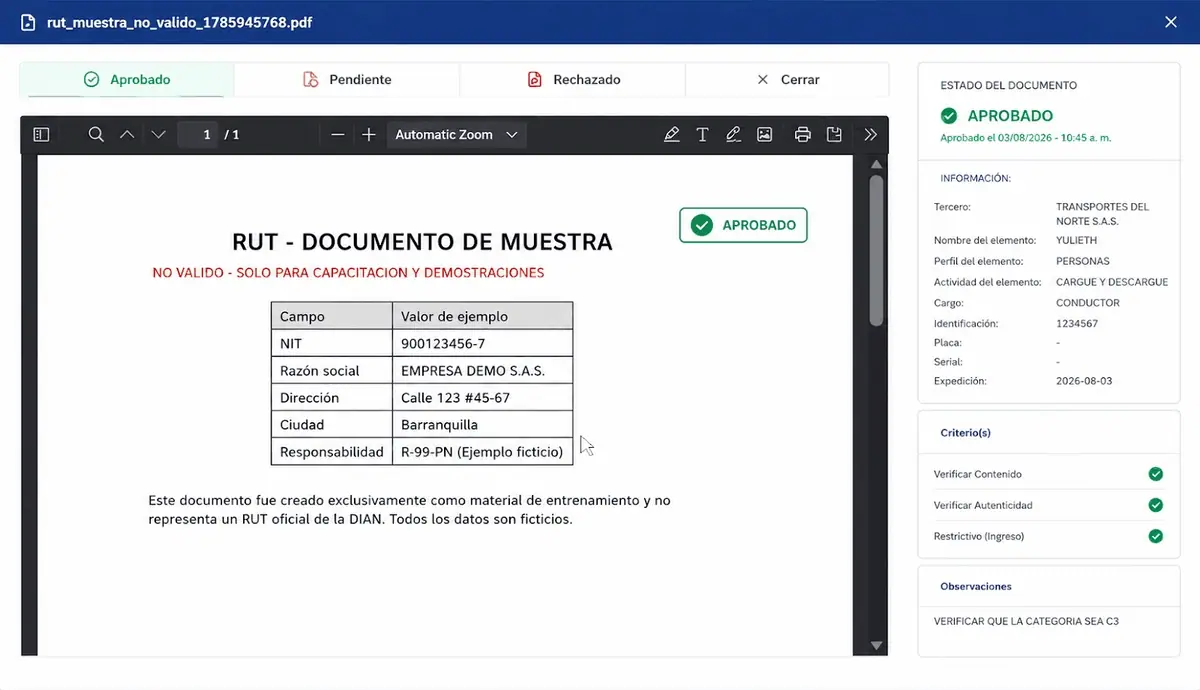
Task: Click the Aprobado tab checkmark icon
Action: (92, 79)
